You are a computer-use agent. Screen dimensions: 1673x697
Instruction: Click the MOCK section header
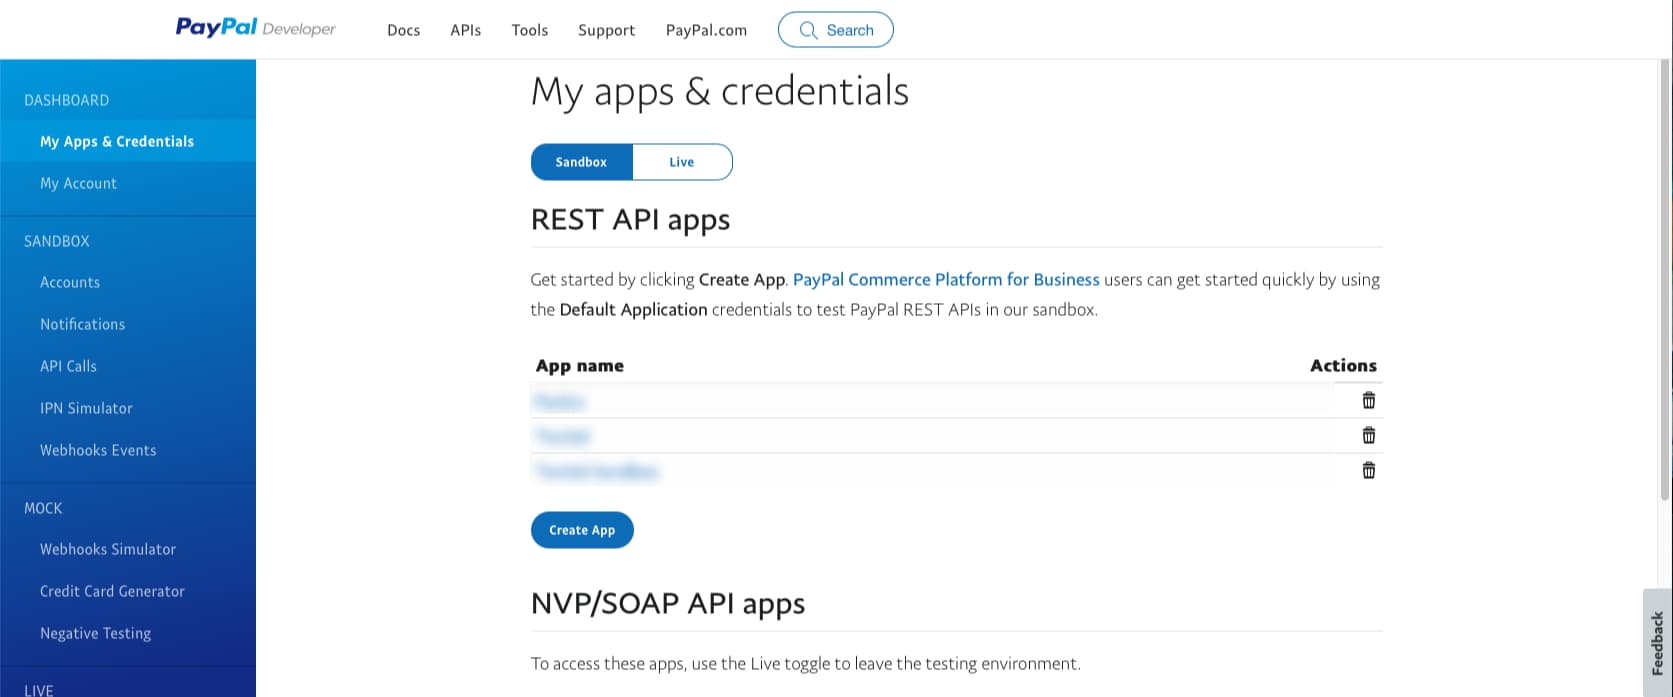point(43,508)
